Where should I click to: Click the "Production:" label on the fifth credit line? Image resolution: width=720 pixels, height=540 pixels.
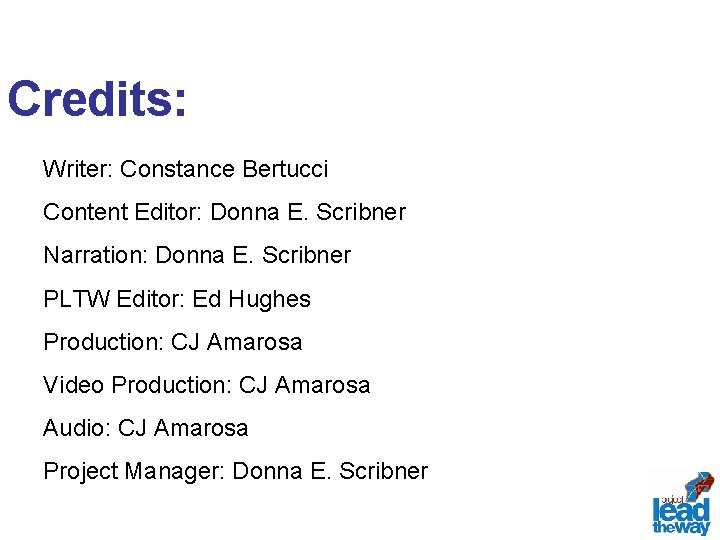(x=103, y=342)
